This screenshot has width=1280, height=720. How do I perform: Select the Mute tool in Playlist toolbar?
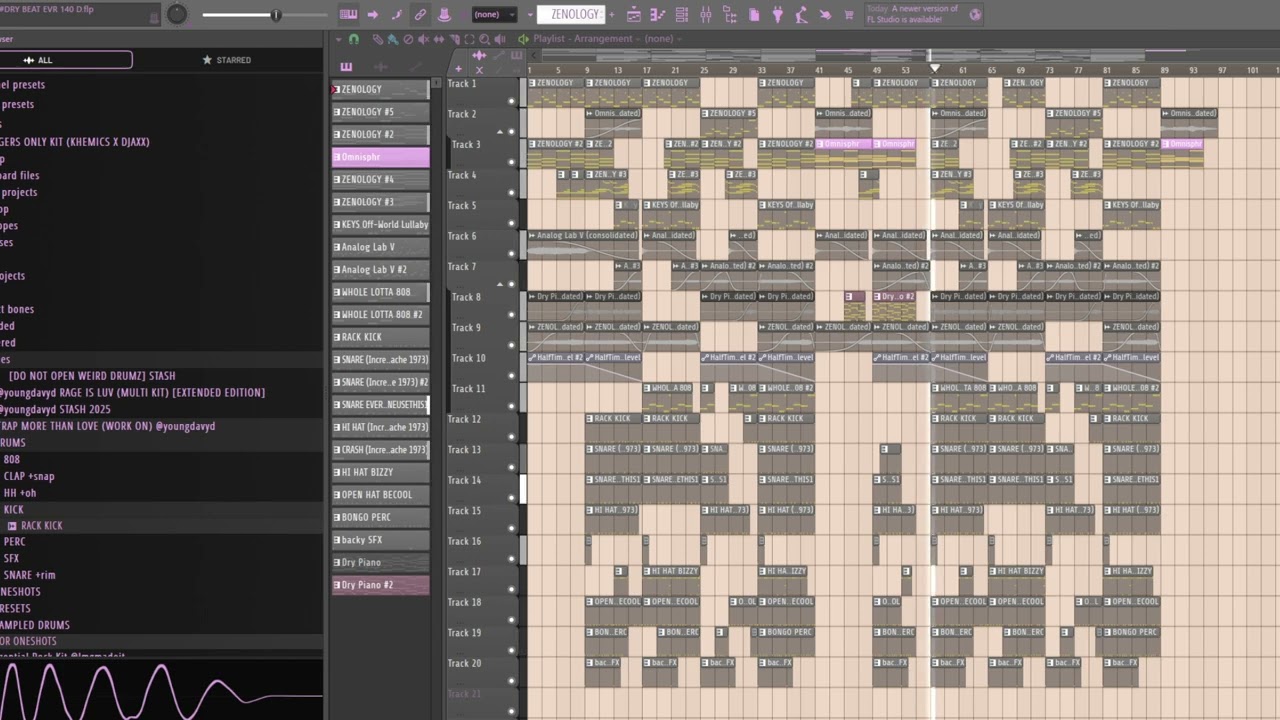click(423, 39)
